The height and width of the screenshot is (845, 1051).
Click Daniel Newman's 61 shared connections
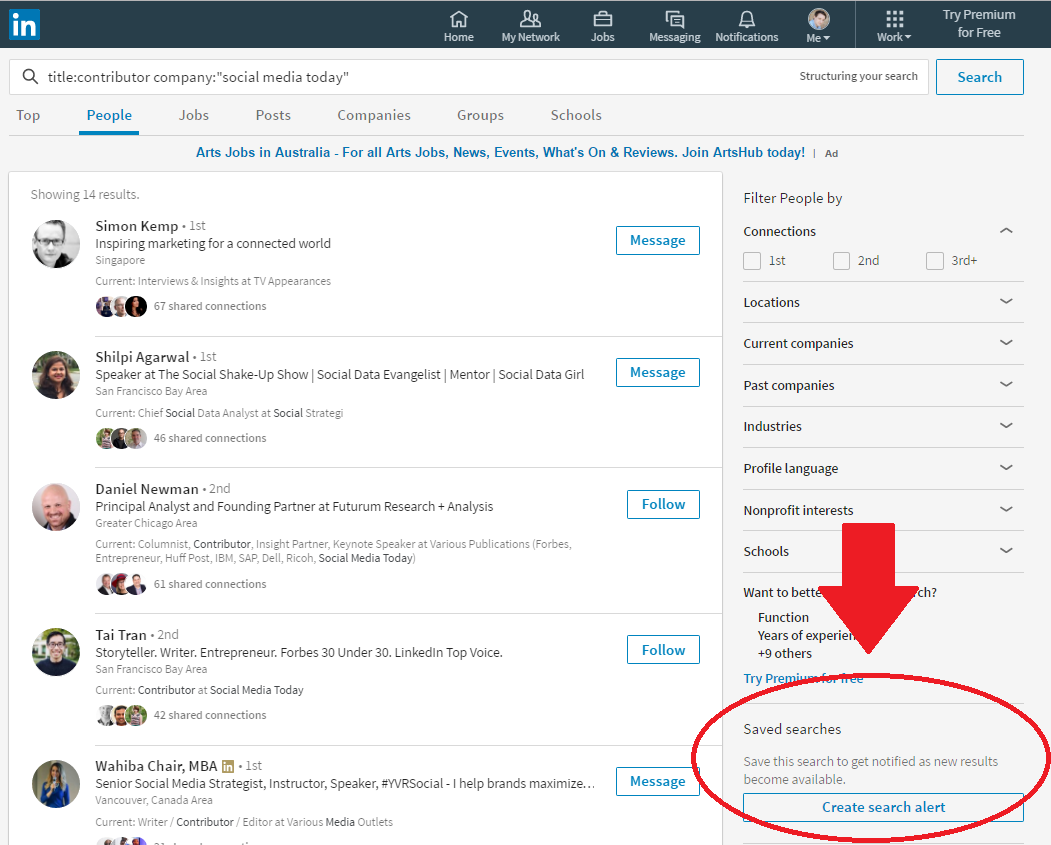point(210,584)
